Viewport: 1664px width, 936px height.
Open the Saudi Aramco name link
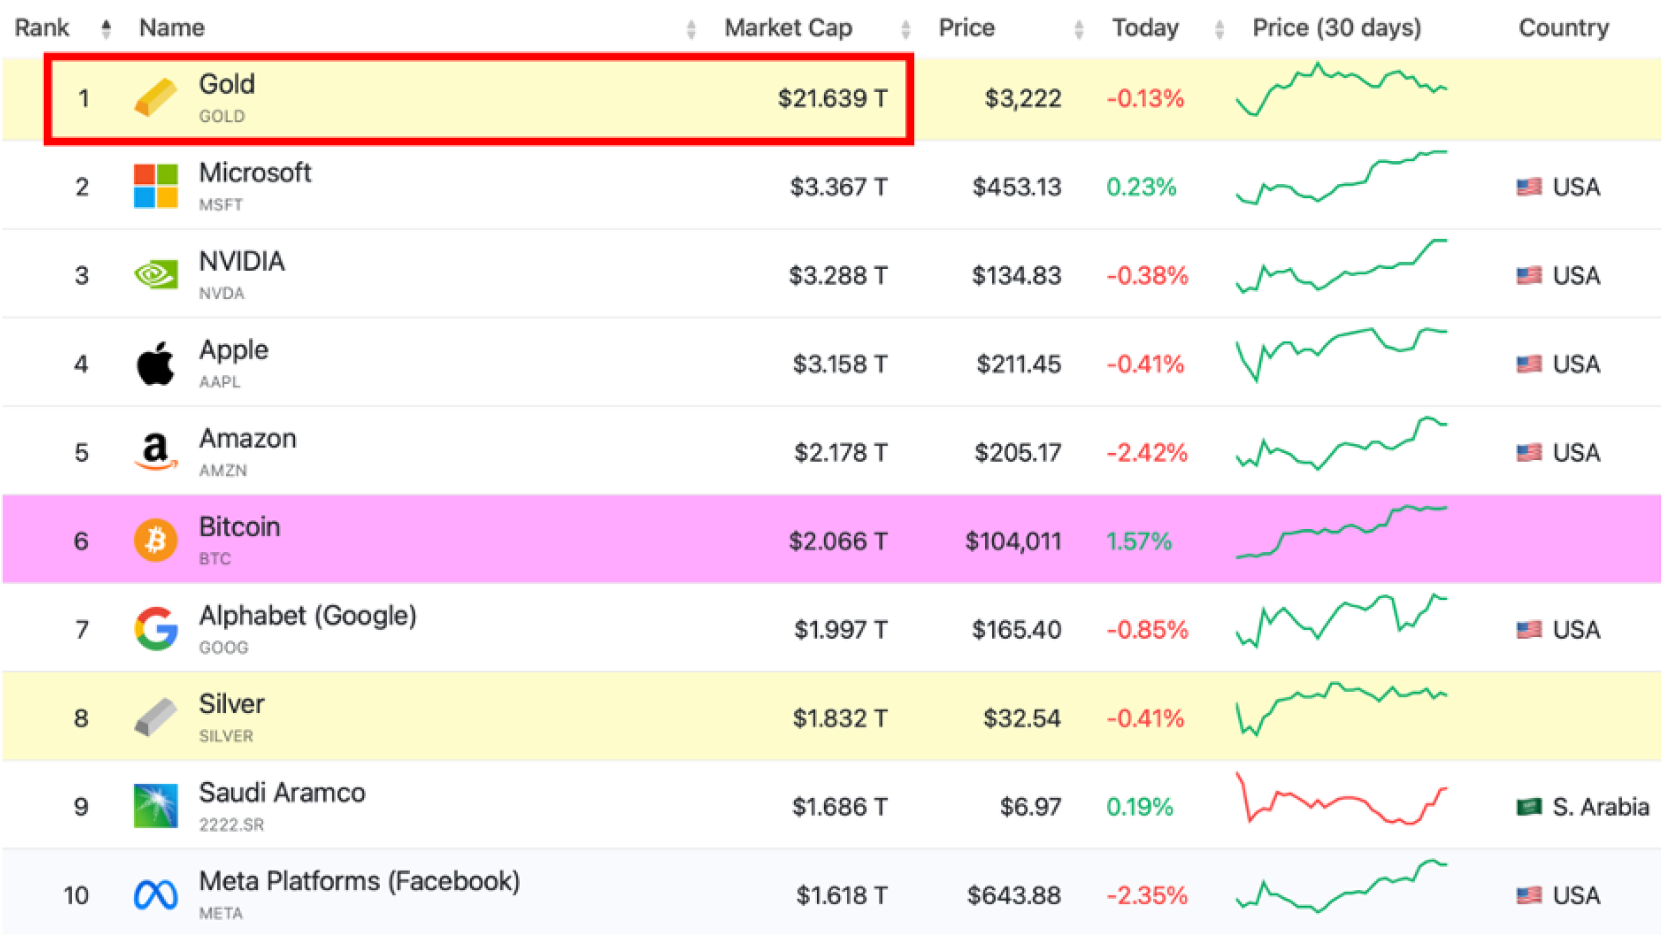coord(282,793)
